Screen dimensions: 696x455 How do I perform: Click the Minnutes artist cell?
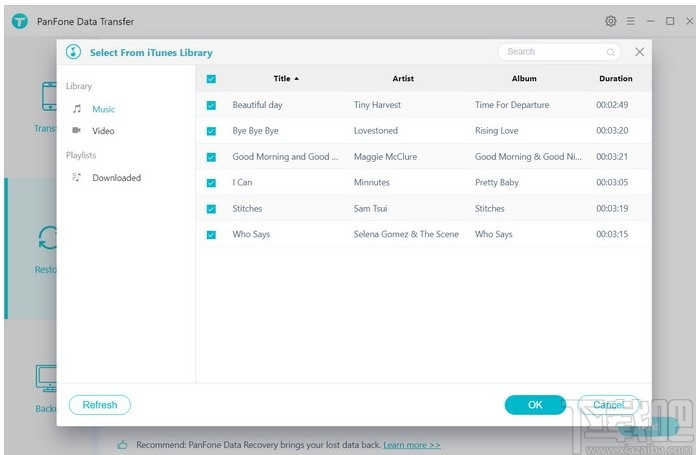(x=372, y=182)
